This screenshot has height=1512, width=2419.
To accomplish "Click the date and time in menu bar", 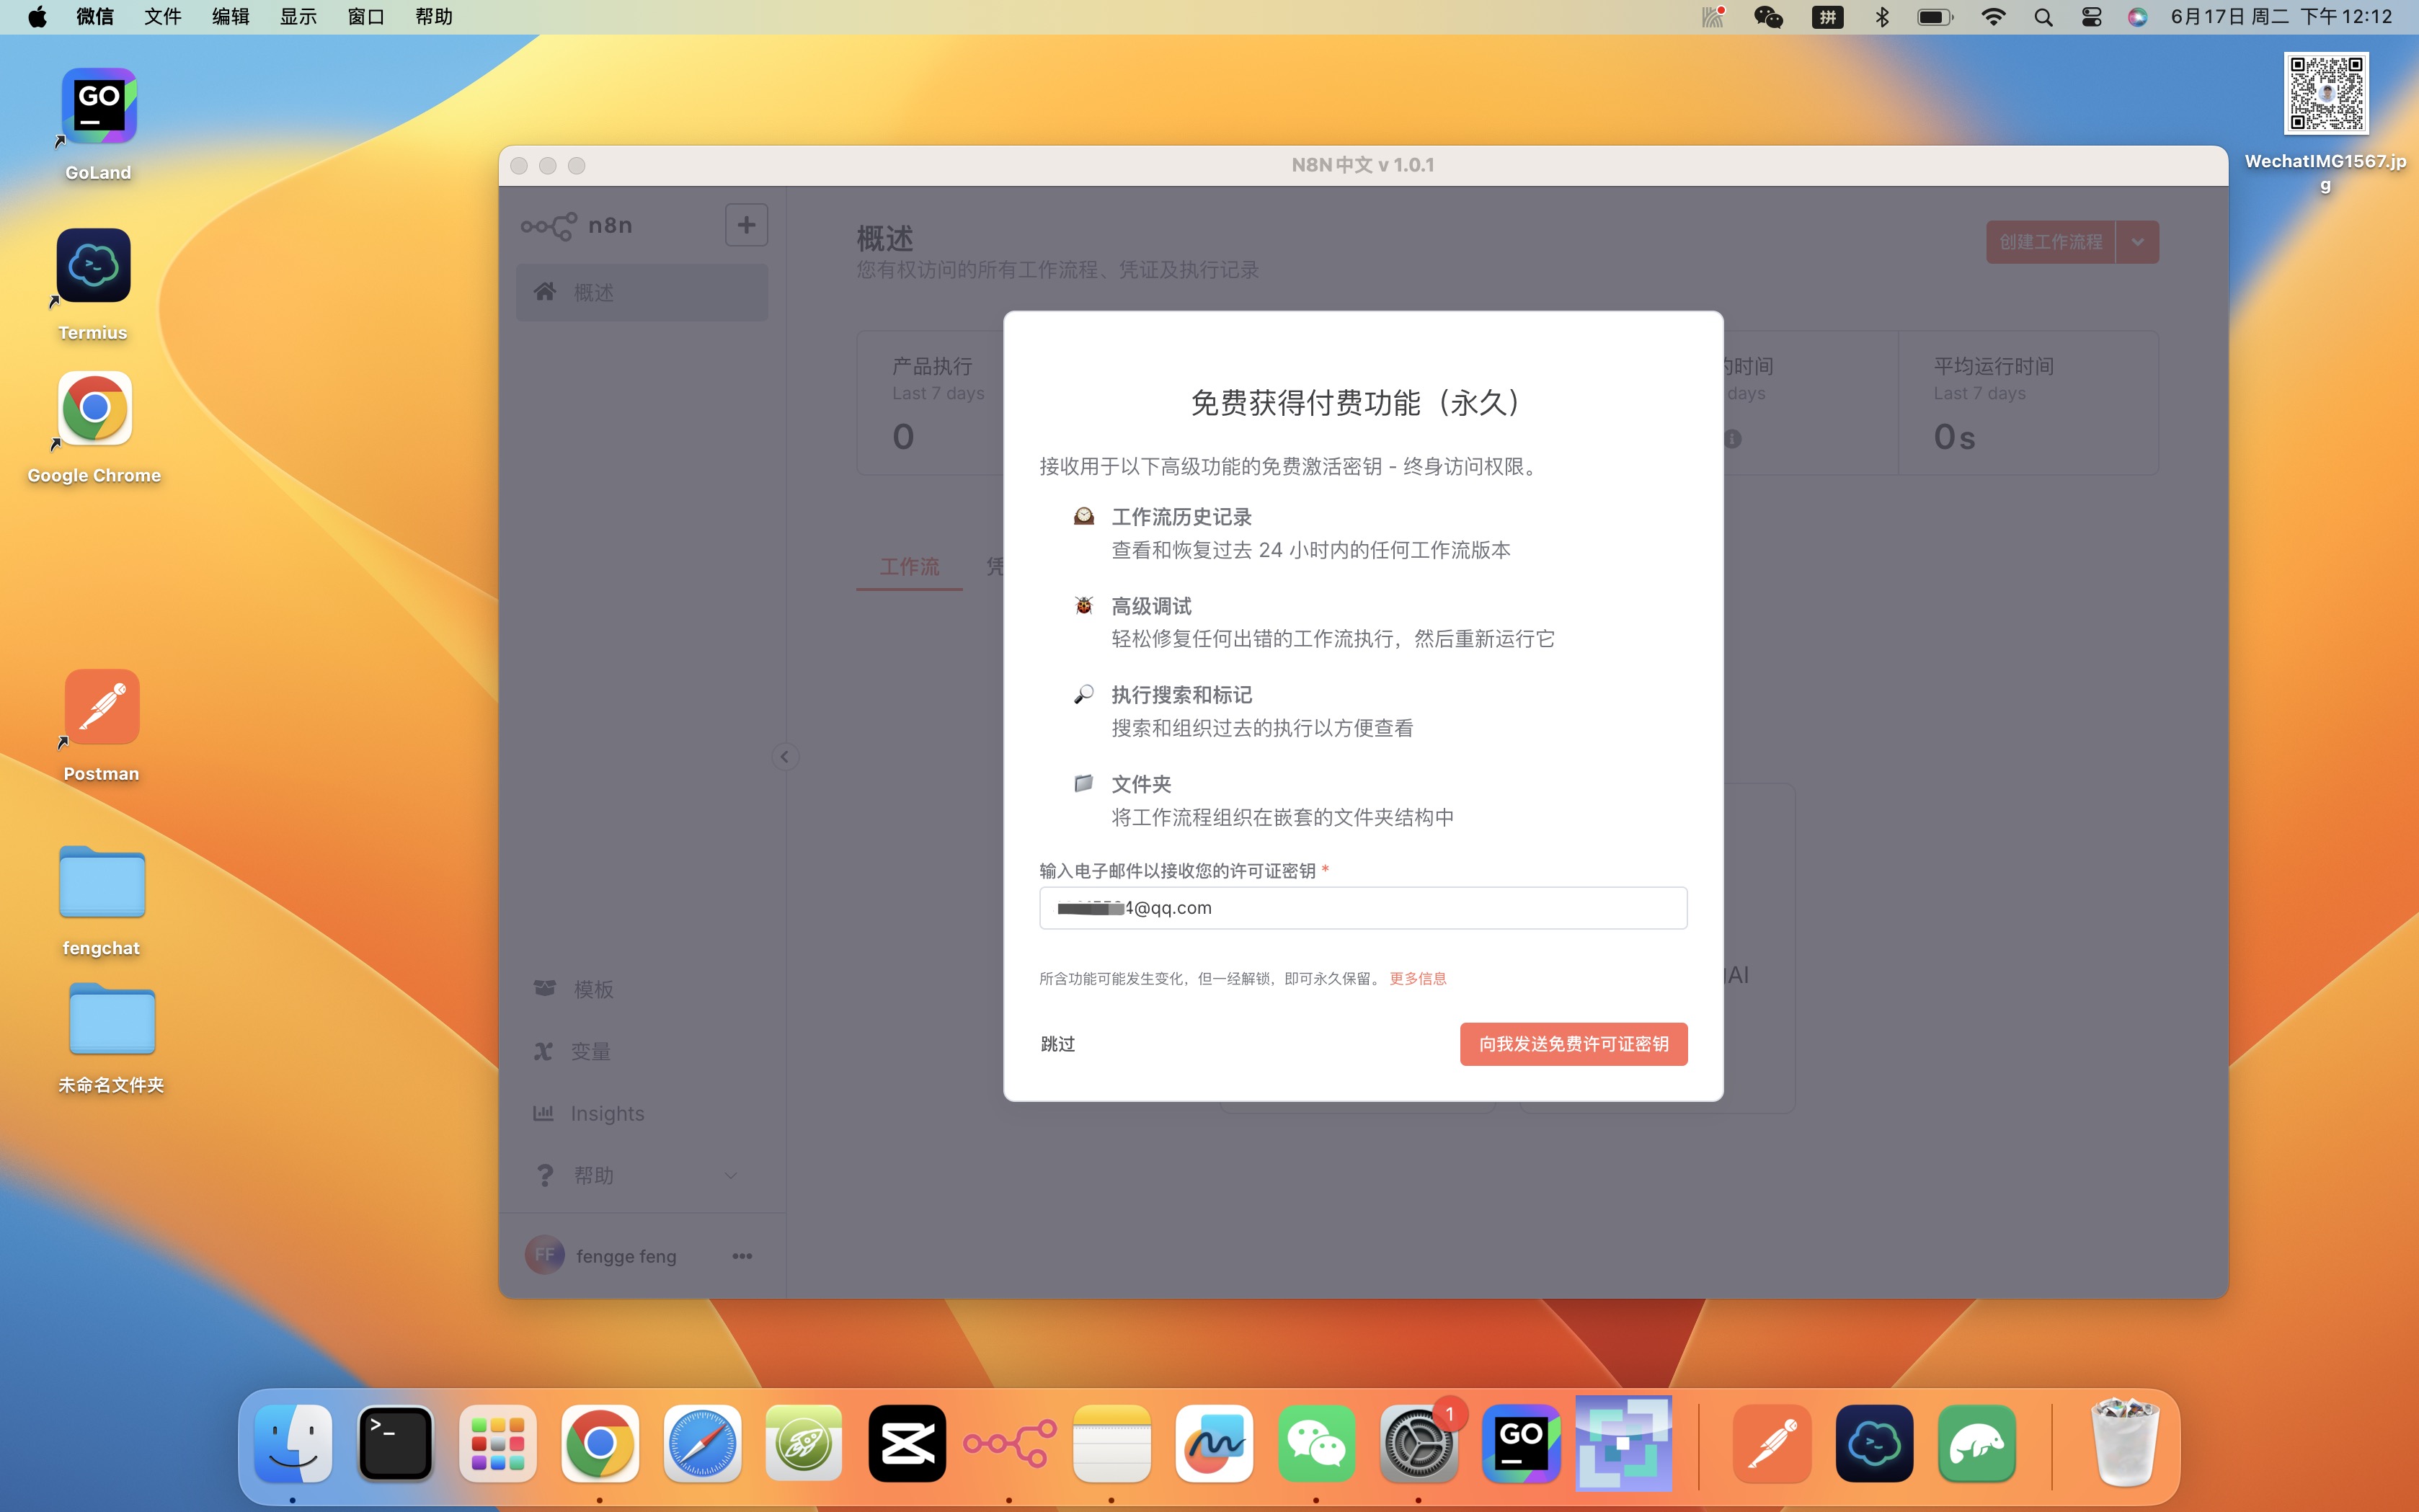I will pyautogui.click(x=2281, y=17).
